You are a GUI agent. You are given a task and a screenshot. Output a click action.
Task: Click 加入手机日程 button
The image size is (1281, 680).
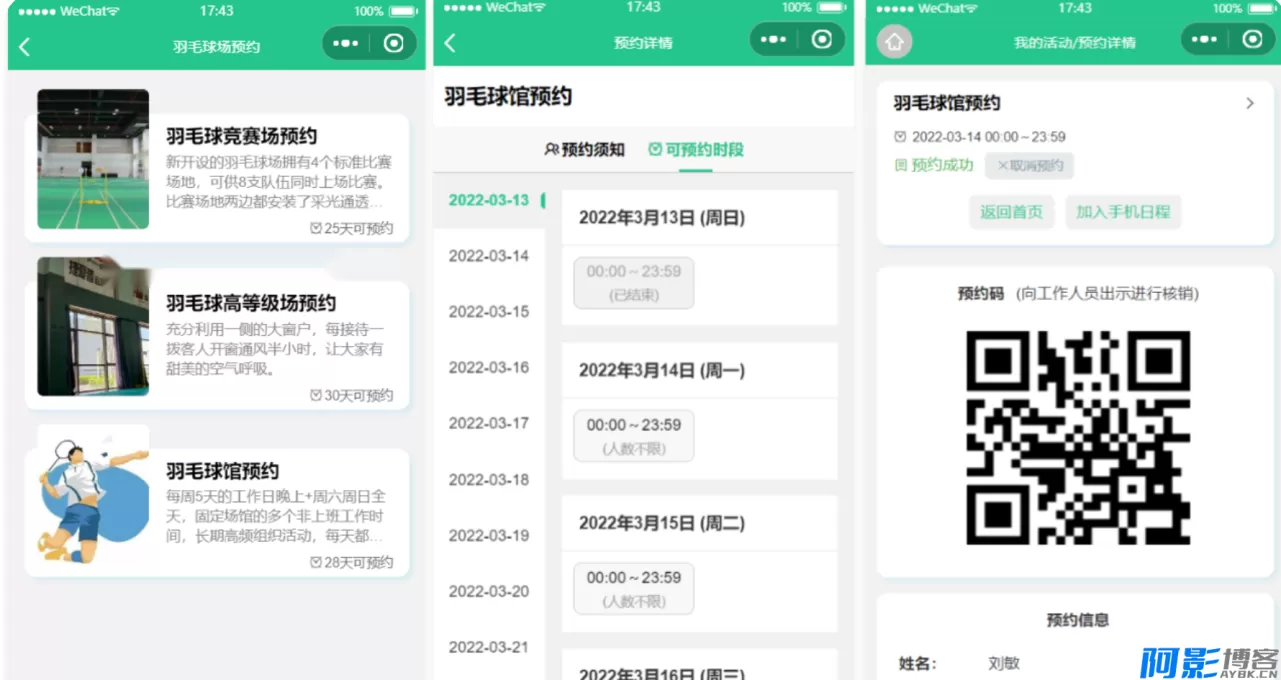(x=1123, y=212)
